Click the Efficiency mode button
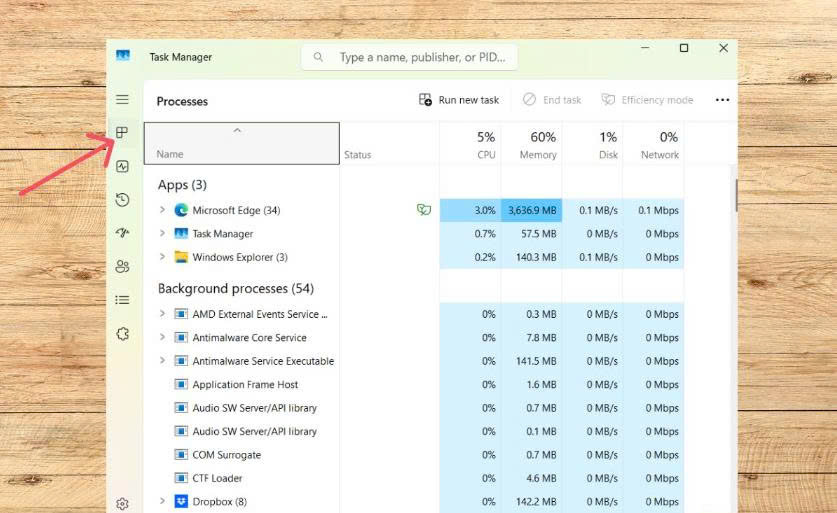The width and height of the screenshot is (837, 513). click(647, 100)
